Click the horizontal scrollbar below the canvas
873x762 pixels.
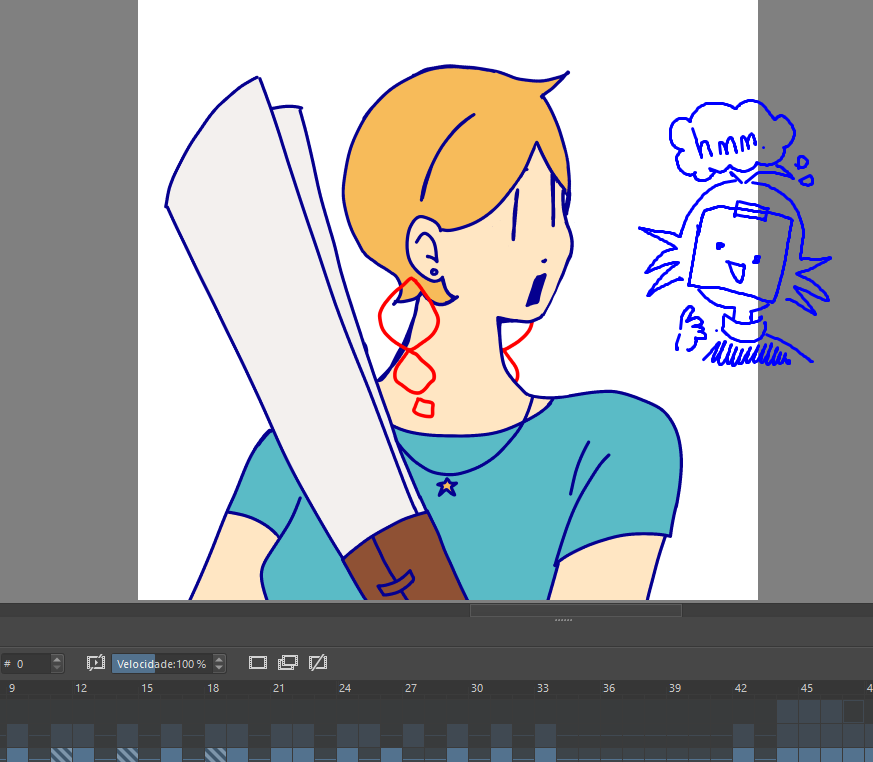click(576, 611)
